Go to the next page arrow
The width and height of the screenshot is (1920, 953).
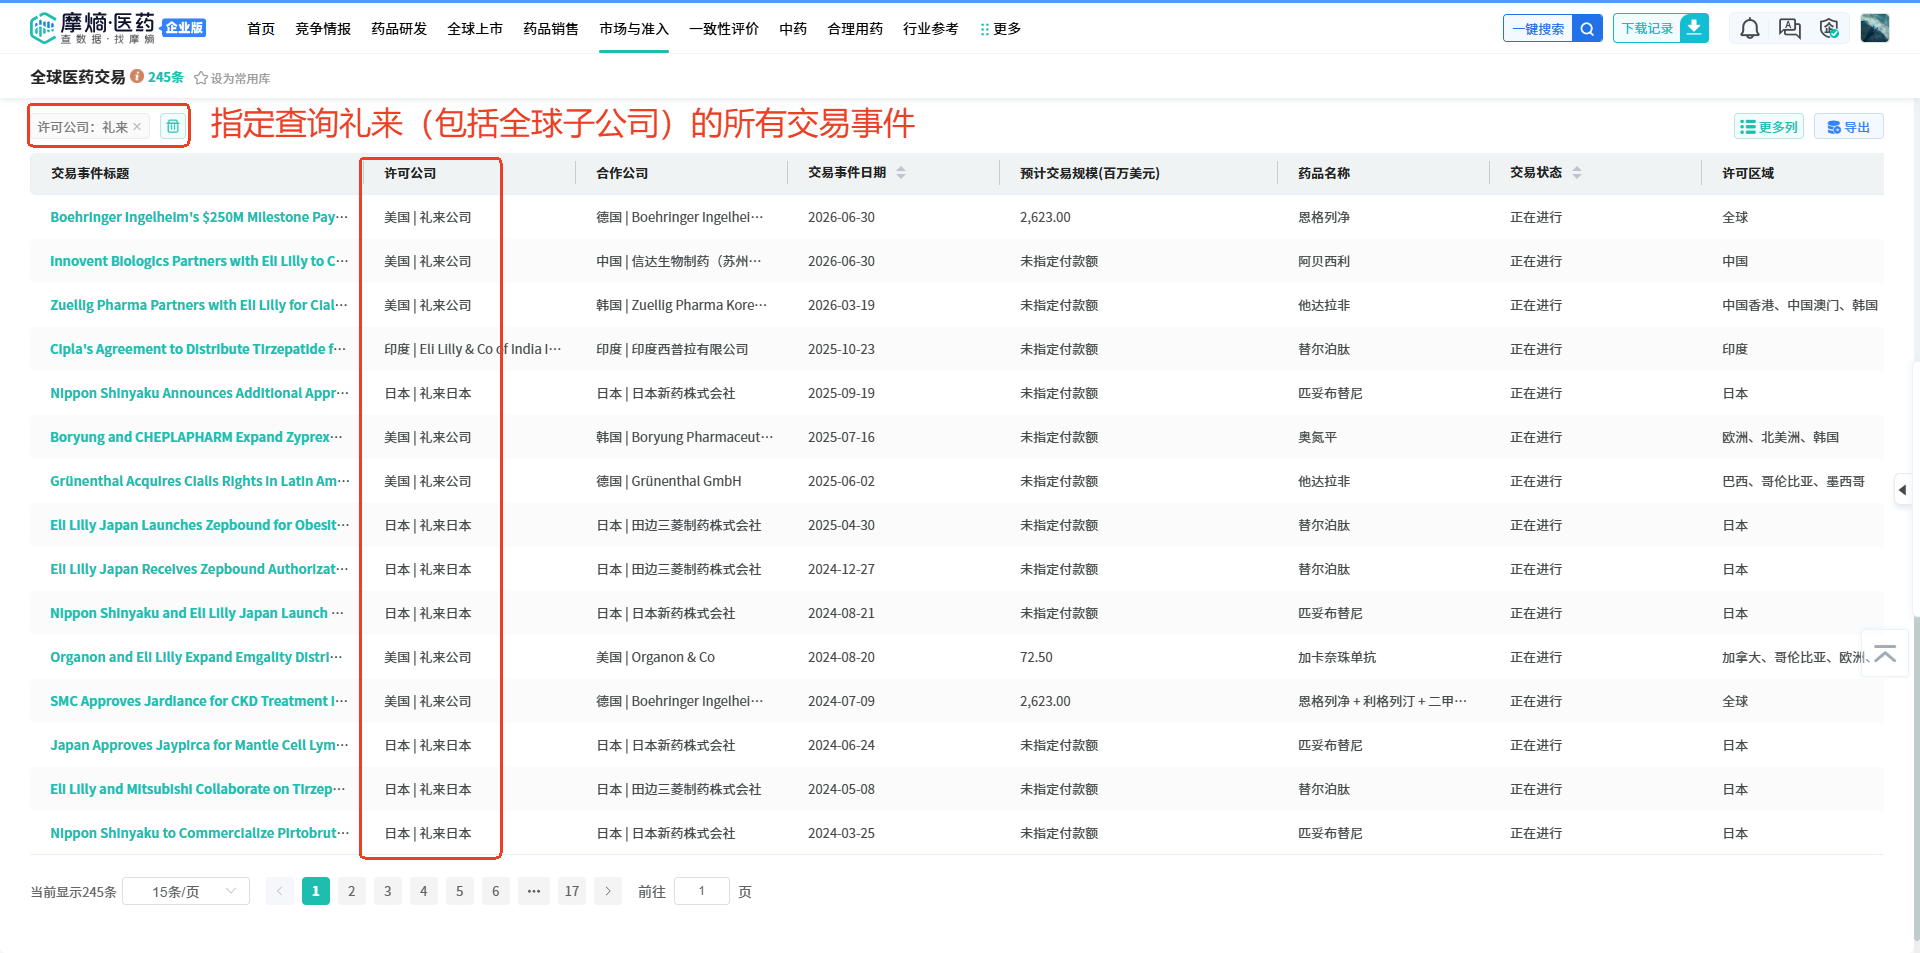(608, 891)
